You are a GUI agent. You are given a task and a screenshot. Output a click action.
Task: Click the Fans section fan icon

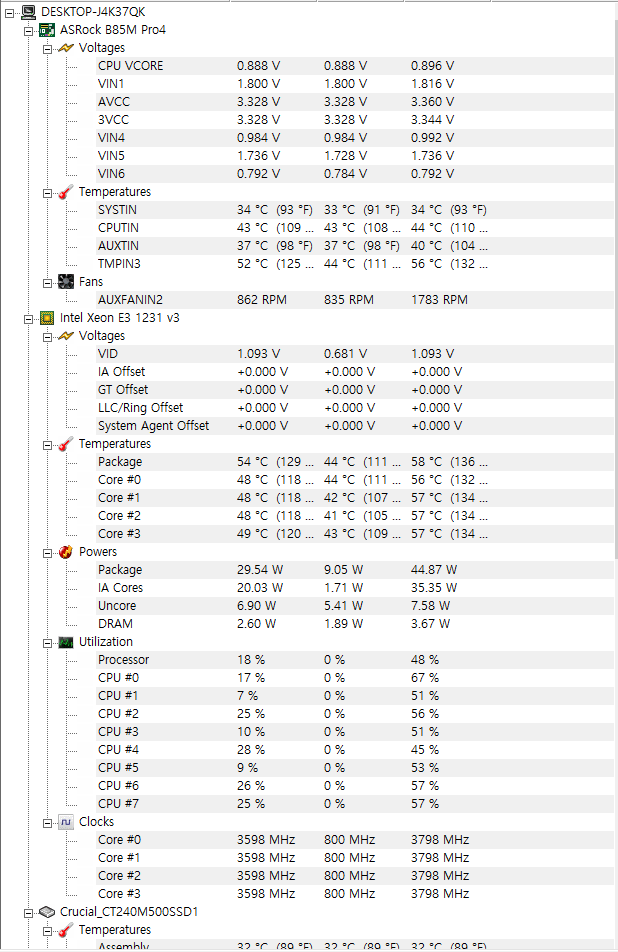pos(66,281)
